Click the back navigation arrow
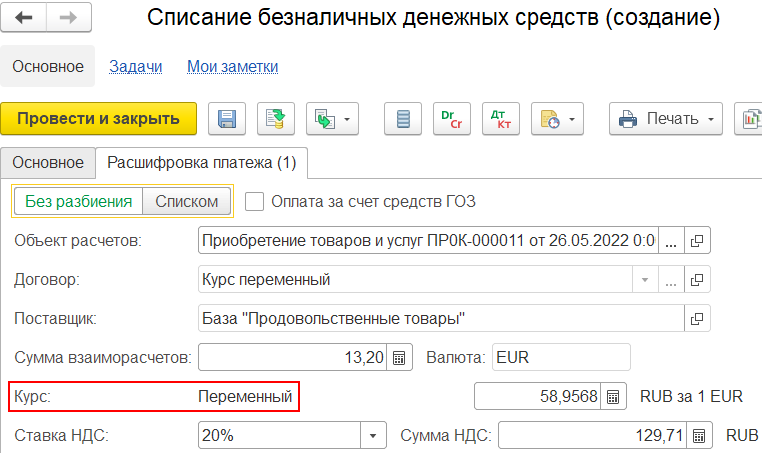The image size is (762, 453). point(24,18)
